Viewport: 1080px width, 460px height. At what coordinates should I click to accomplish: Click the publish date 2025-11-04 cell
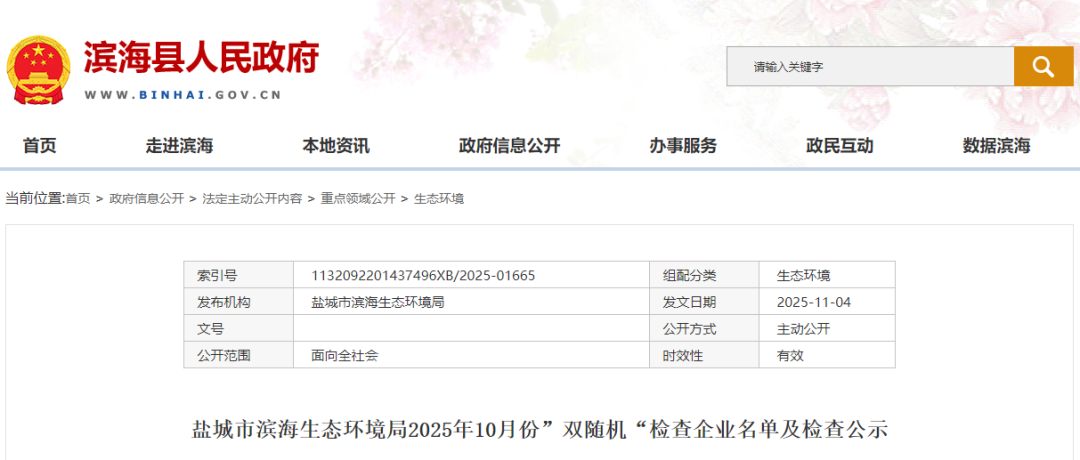814,302
